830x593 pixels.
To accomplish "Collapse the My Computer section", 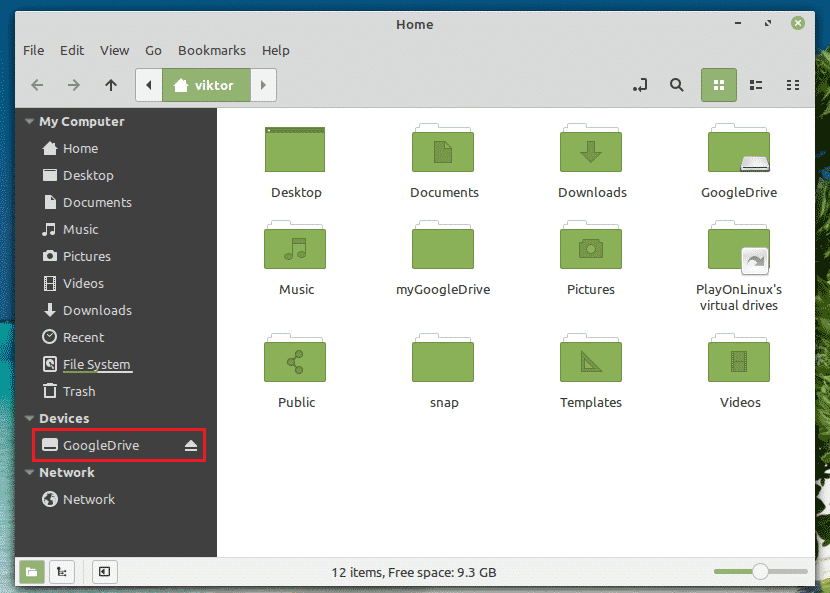I will (28, 122).
